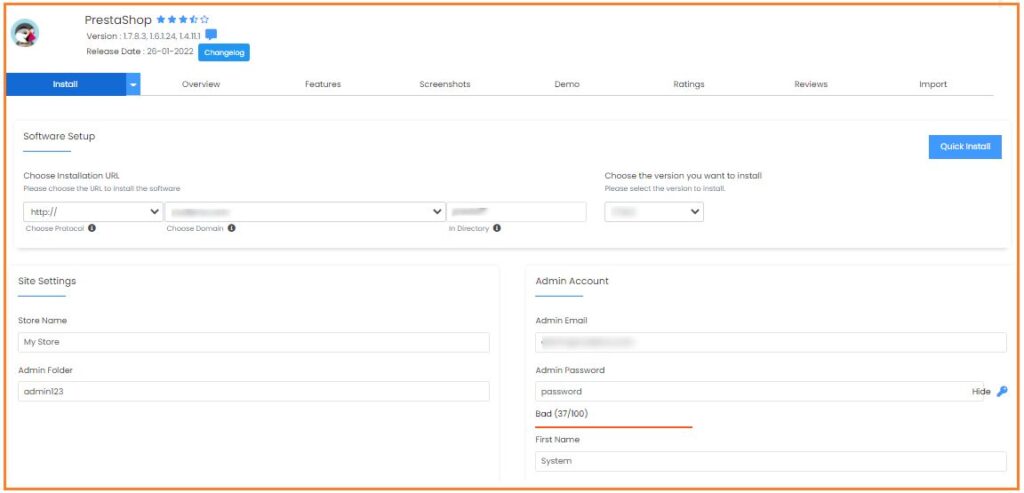Switch to the Overview tab
The width and height of the screenshot is (1024, 493).
(x=201, y=84)
